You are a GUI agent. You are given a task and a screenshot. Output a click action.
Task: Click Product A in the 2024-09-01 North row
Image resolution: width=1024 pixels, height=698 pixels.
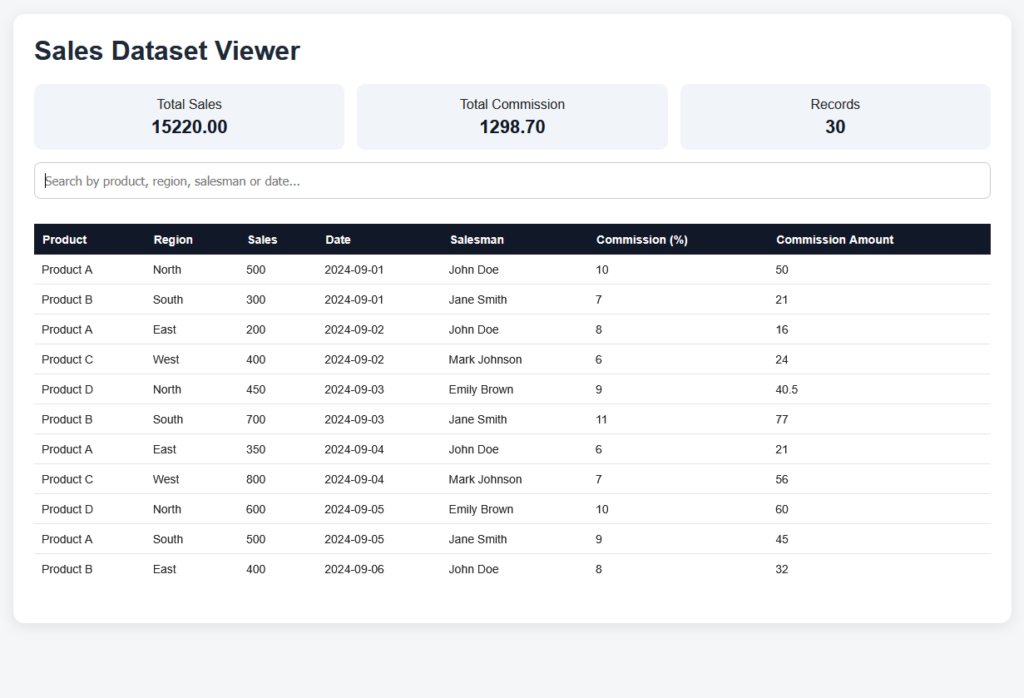[x=67, y=270]
